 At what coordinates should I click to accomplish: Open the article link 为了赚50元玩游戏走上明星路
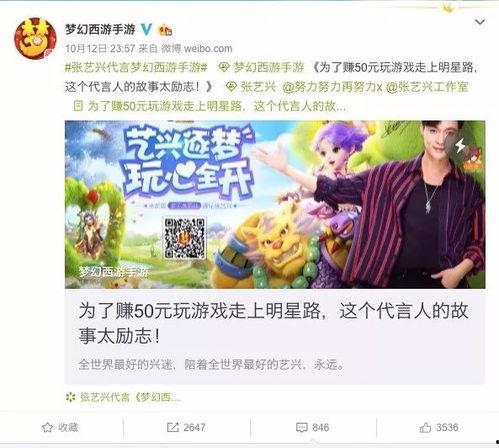(210, 106)
